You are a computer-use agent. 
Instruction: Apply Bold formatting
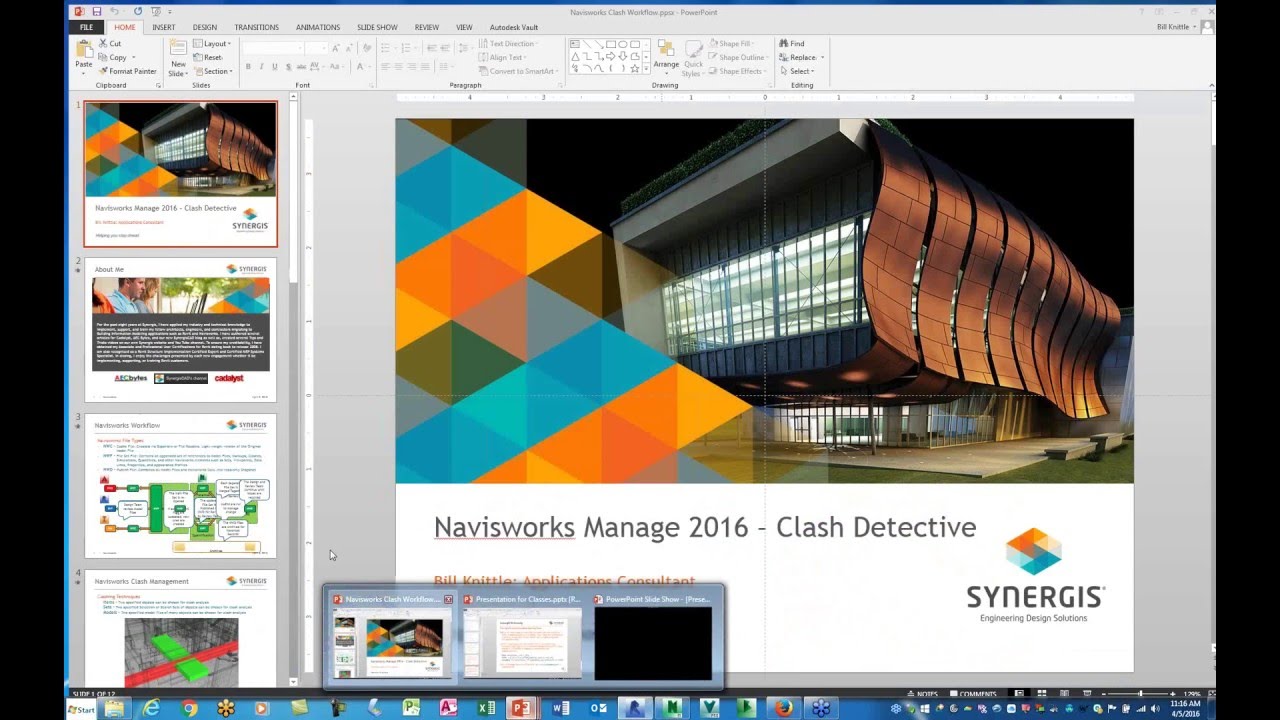pyautogui.click(x=248, y=67)
